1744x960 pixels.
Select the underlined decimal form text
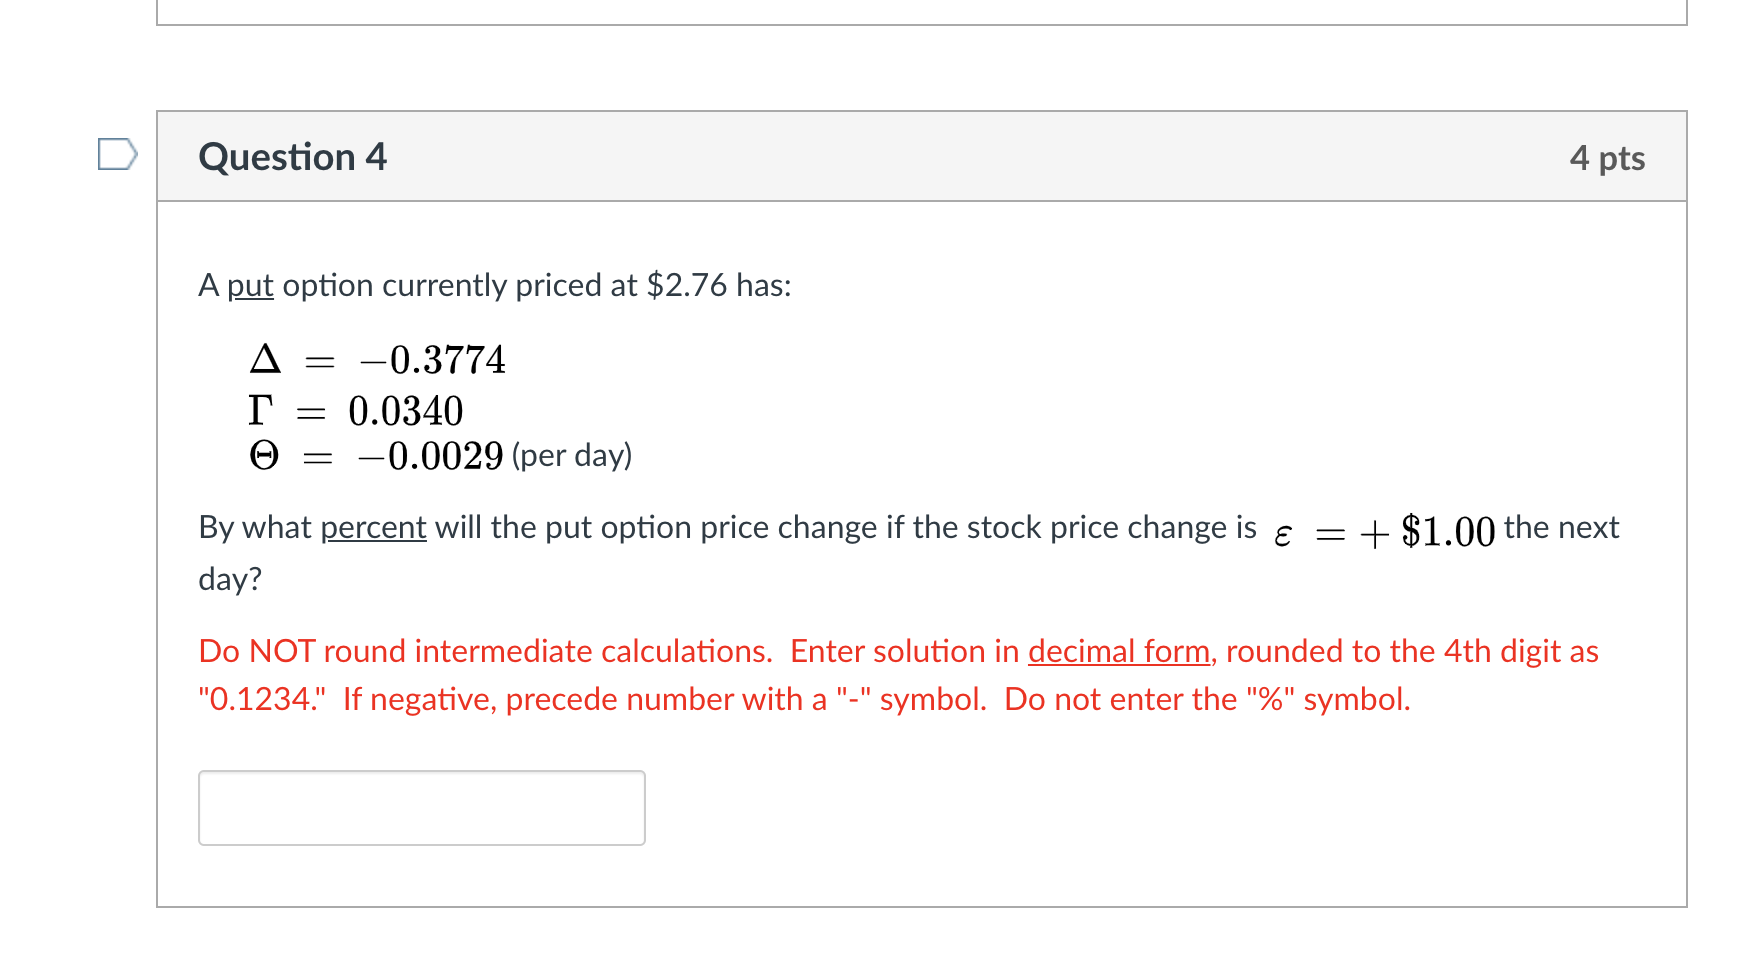[1119, 650]
